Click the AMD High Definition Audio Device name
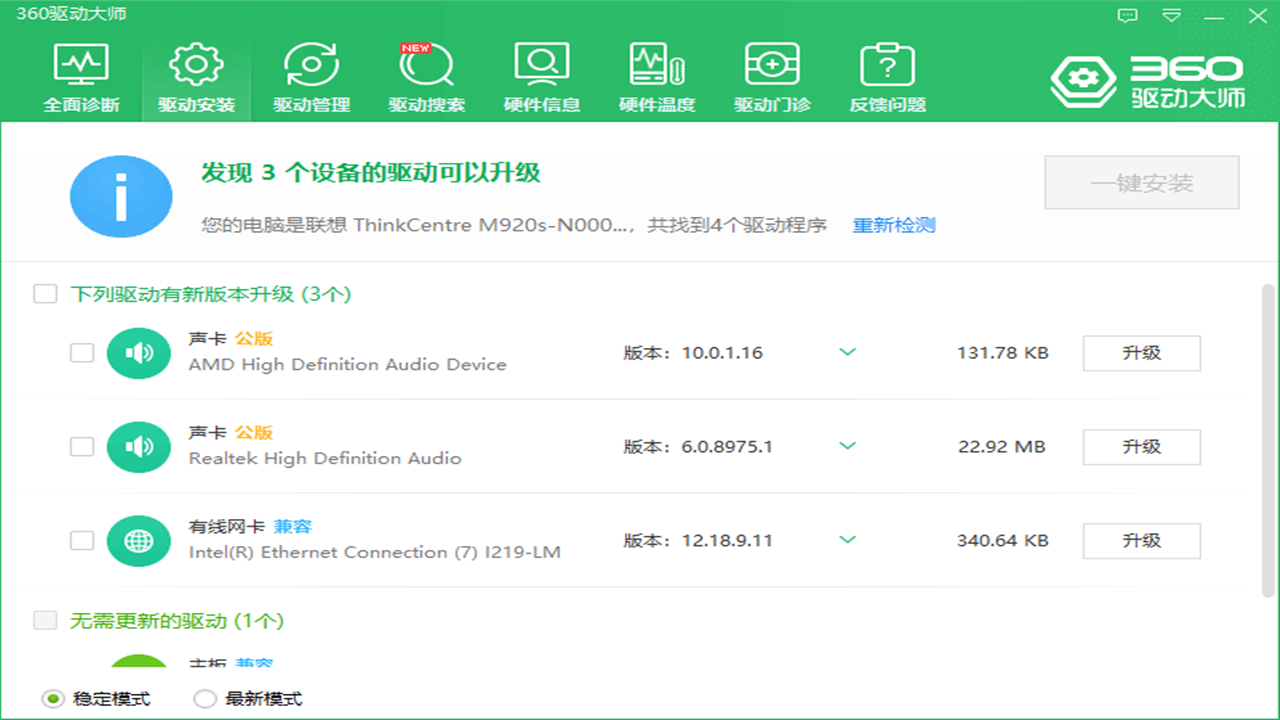Viewport: 1280px width, 720px height. [348, 365]
